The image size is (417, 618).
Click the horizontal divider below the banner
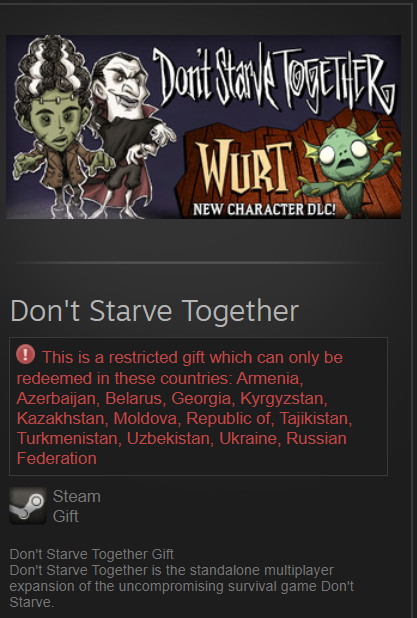coord(195,262)
